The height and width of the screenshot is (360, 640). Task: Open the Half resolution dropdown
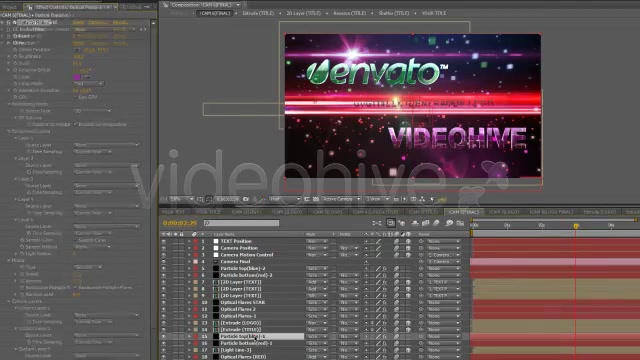(x=285, y=199)
